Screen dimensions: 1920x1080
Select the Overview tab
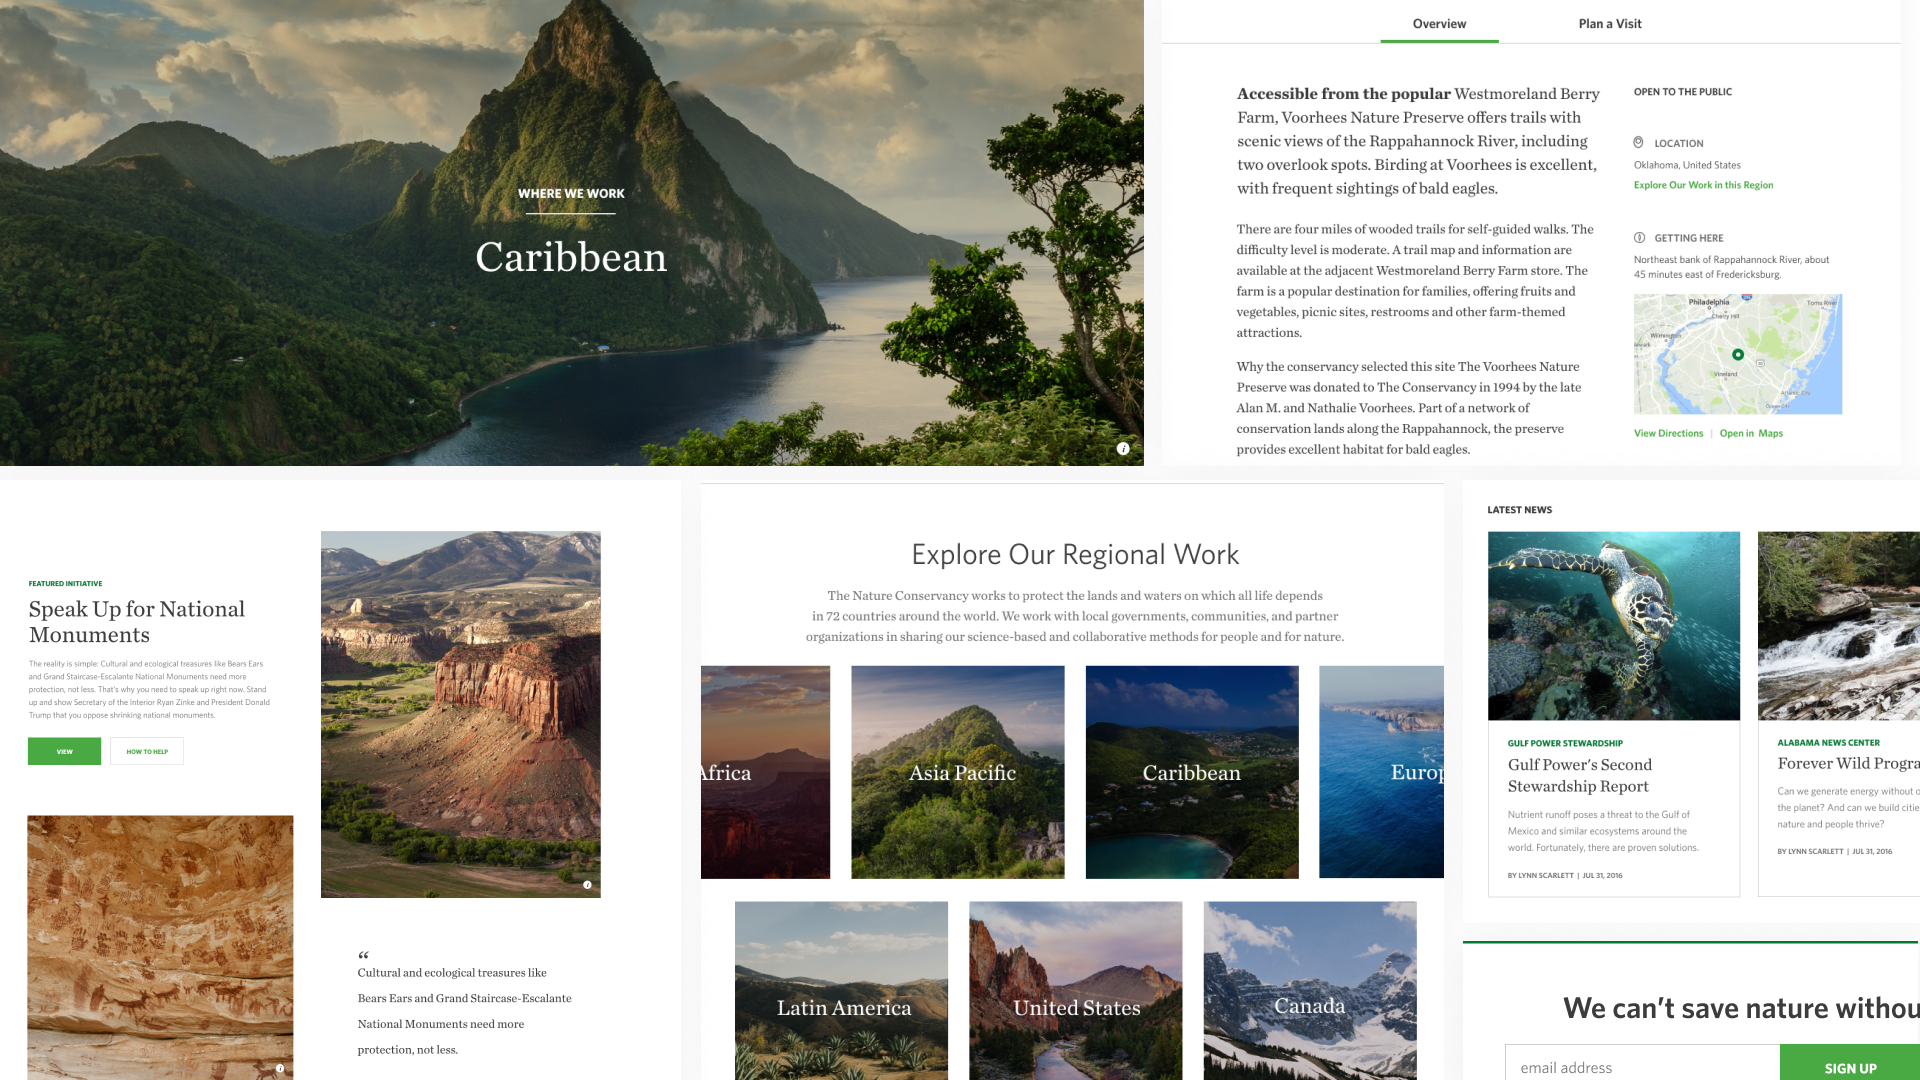[1439, 24]
